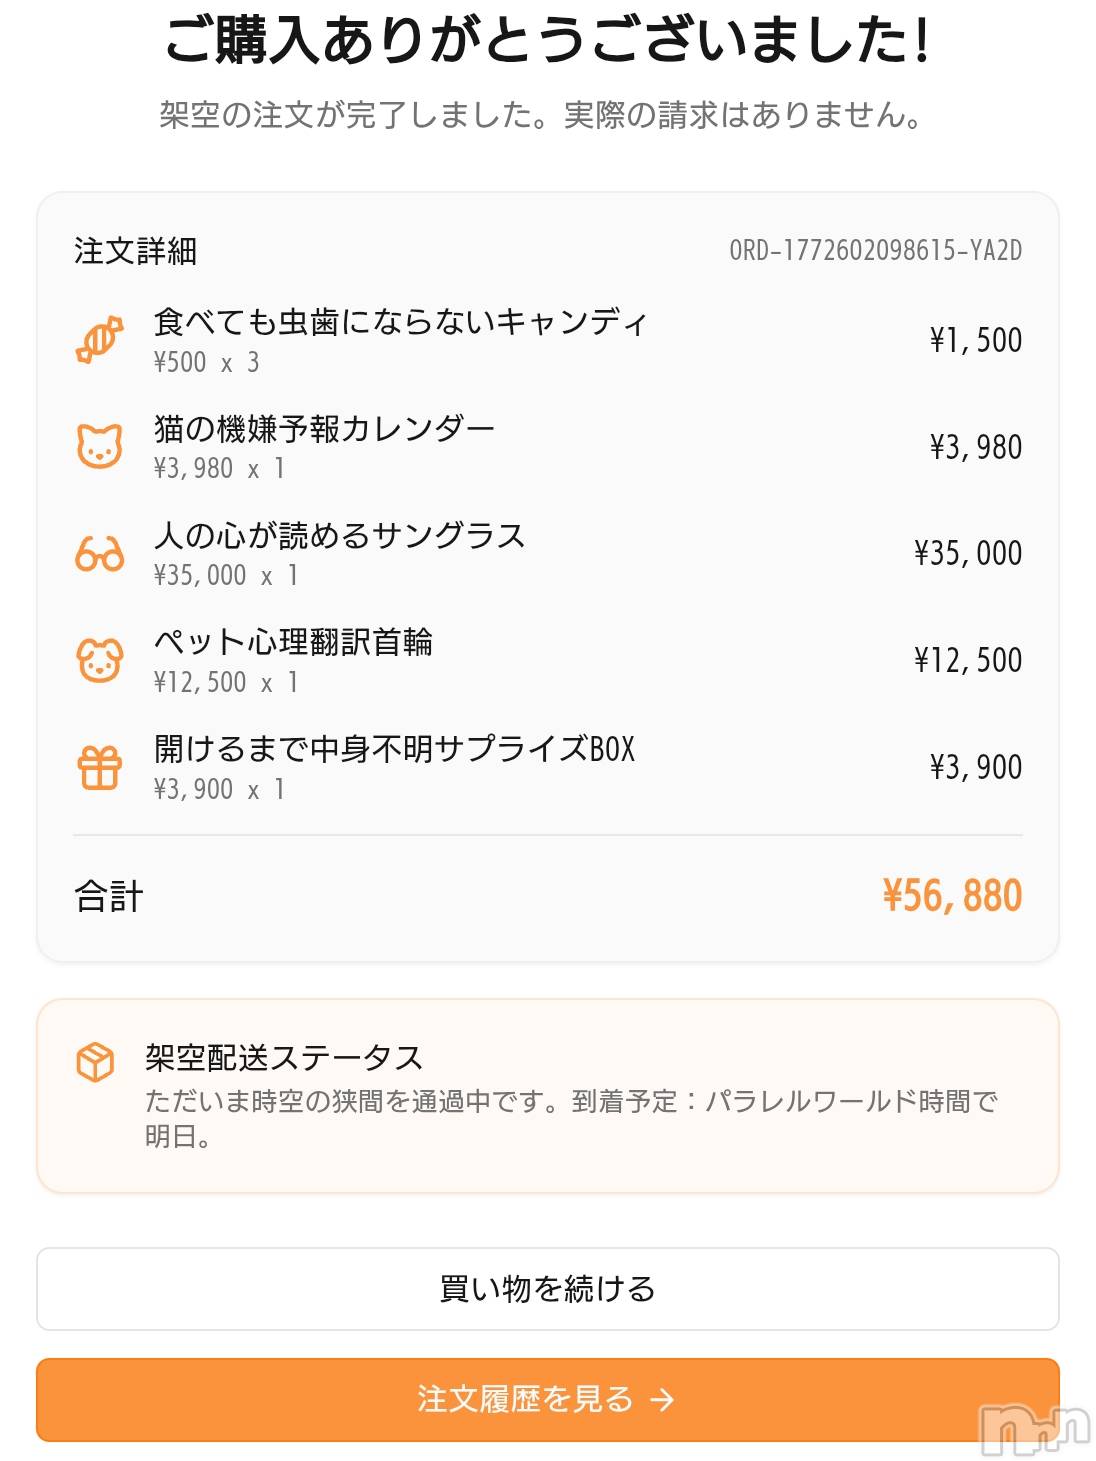Click the 注文詳細 section heading
1096x1461 pixels.
pyautogui.click(x=135, y=251)
